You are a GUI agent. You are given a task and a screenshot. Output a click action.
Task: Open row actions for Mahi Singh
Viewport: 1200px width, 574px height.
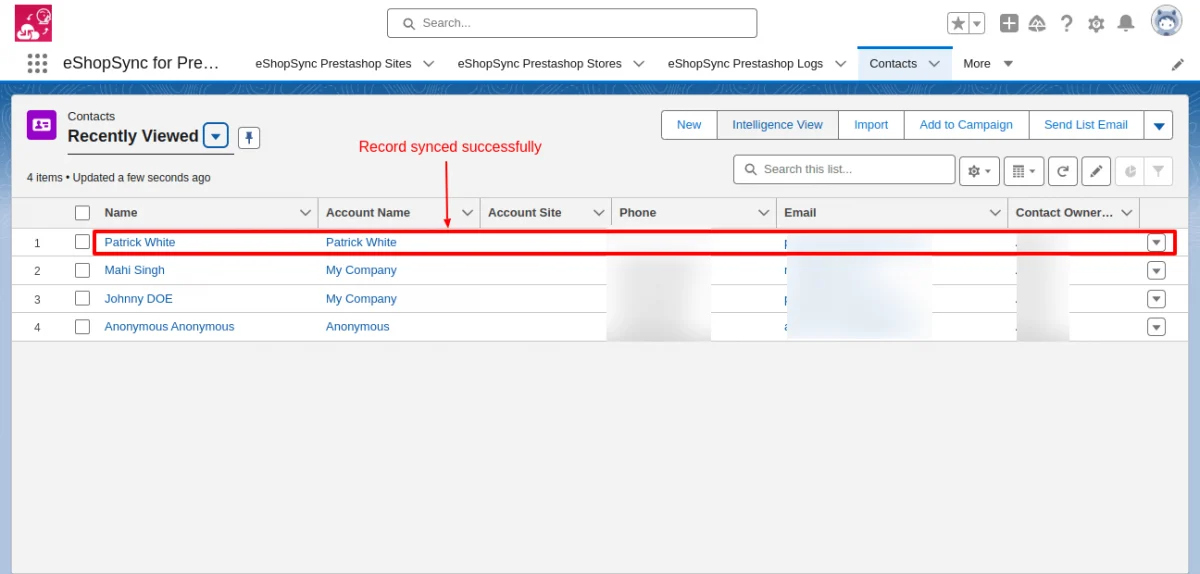(1157, 270)
